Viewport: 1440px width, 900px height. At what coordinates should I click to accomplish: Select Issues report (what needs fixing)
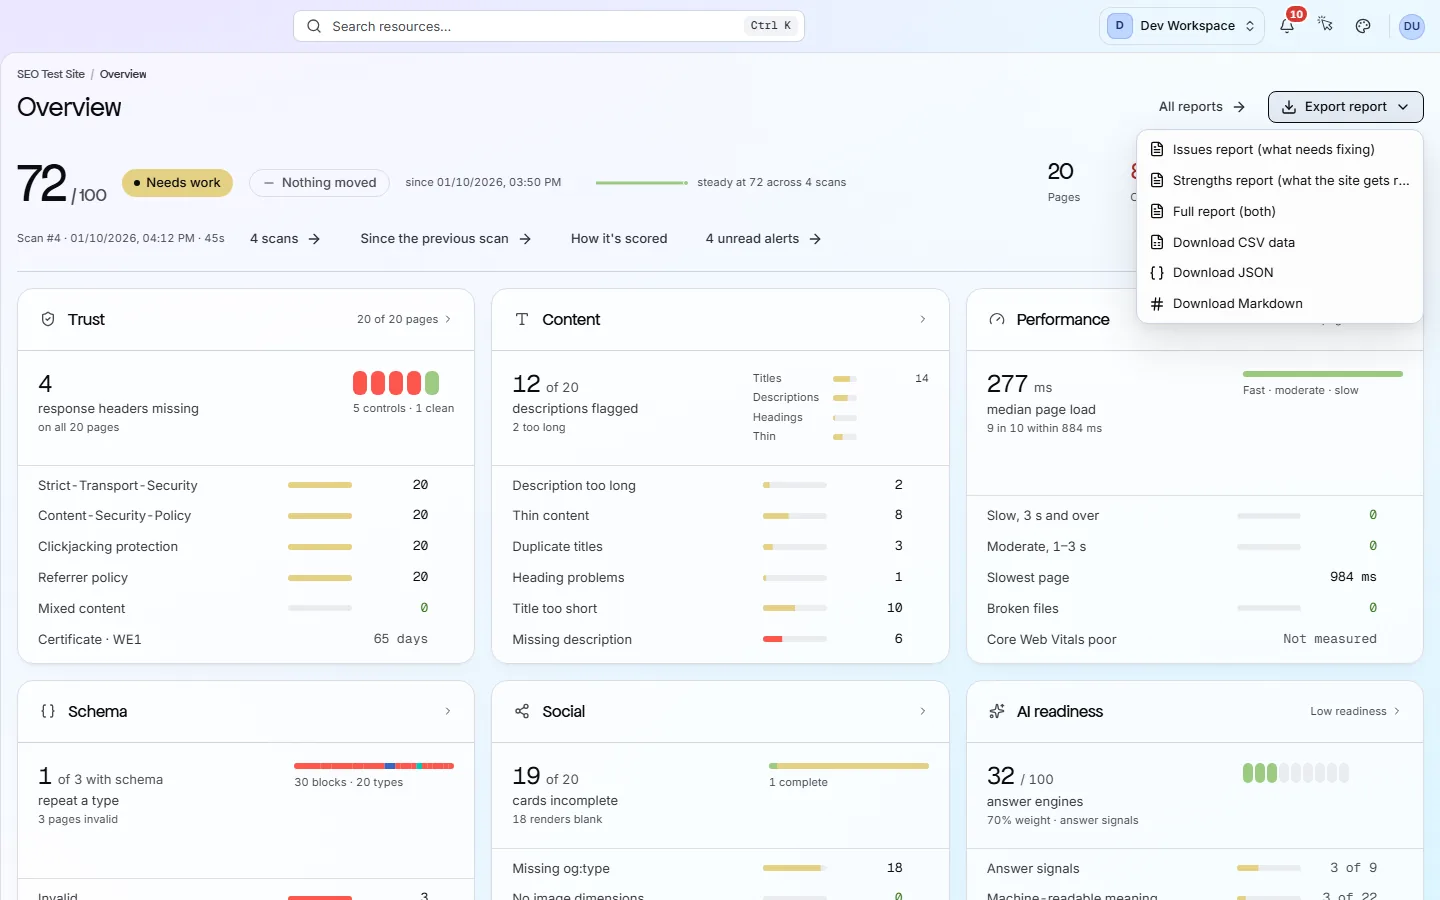[1280, 150]
